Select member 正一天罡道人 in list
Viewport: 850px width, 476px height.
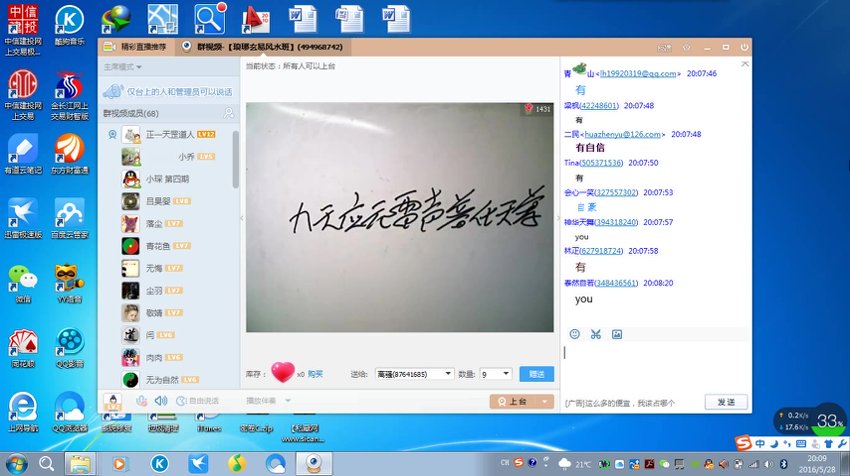169,134
